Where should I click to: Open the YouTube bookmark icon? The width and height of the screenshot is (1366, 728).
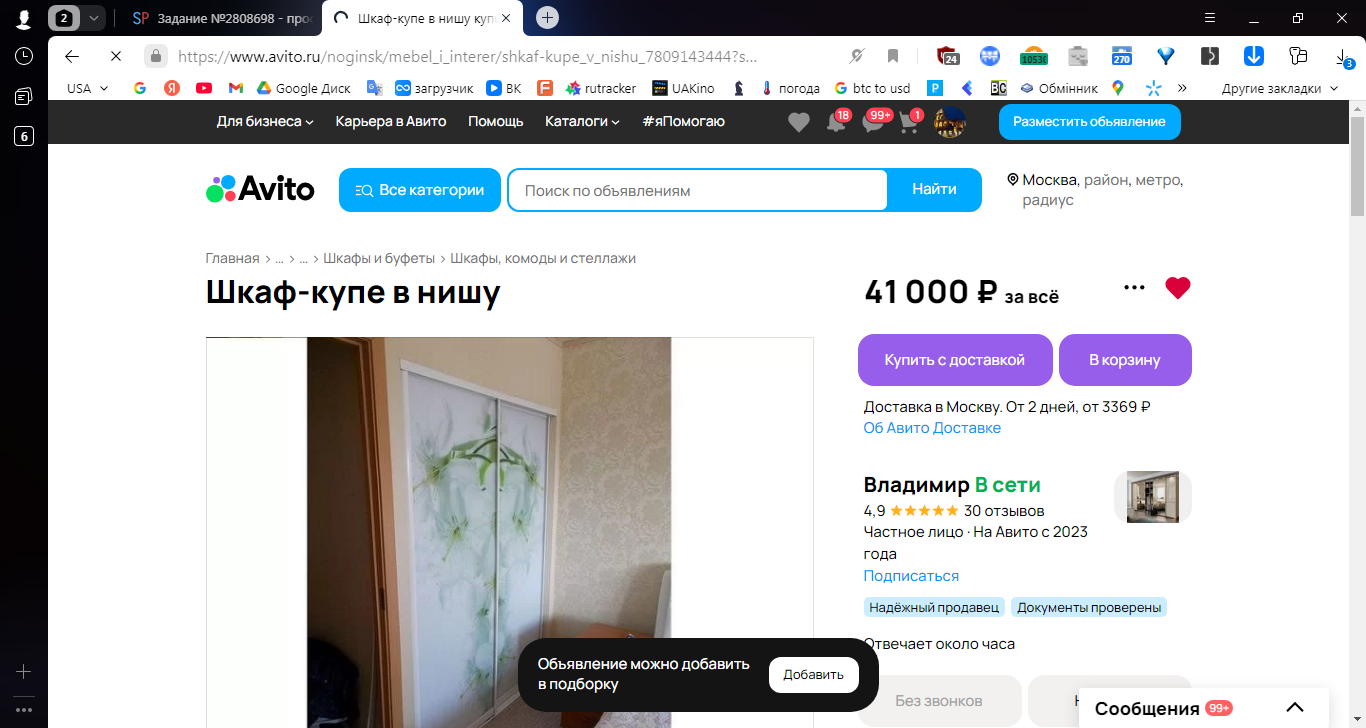tap(204, 88)
